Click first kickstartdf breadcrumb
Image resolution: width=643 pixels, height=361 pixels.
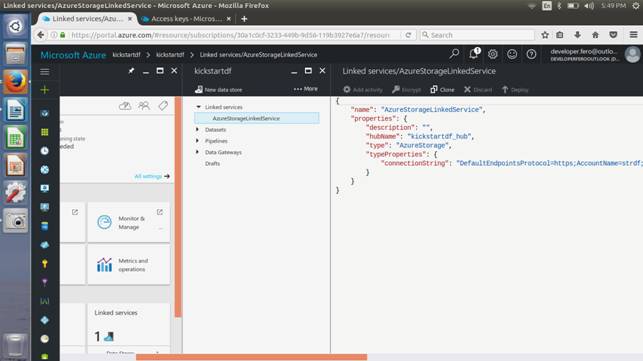(x=126, y=55)
